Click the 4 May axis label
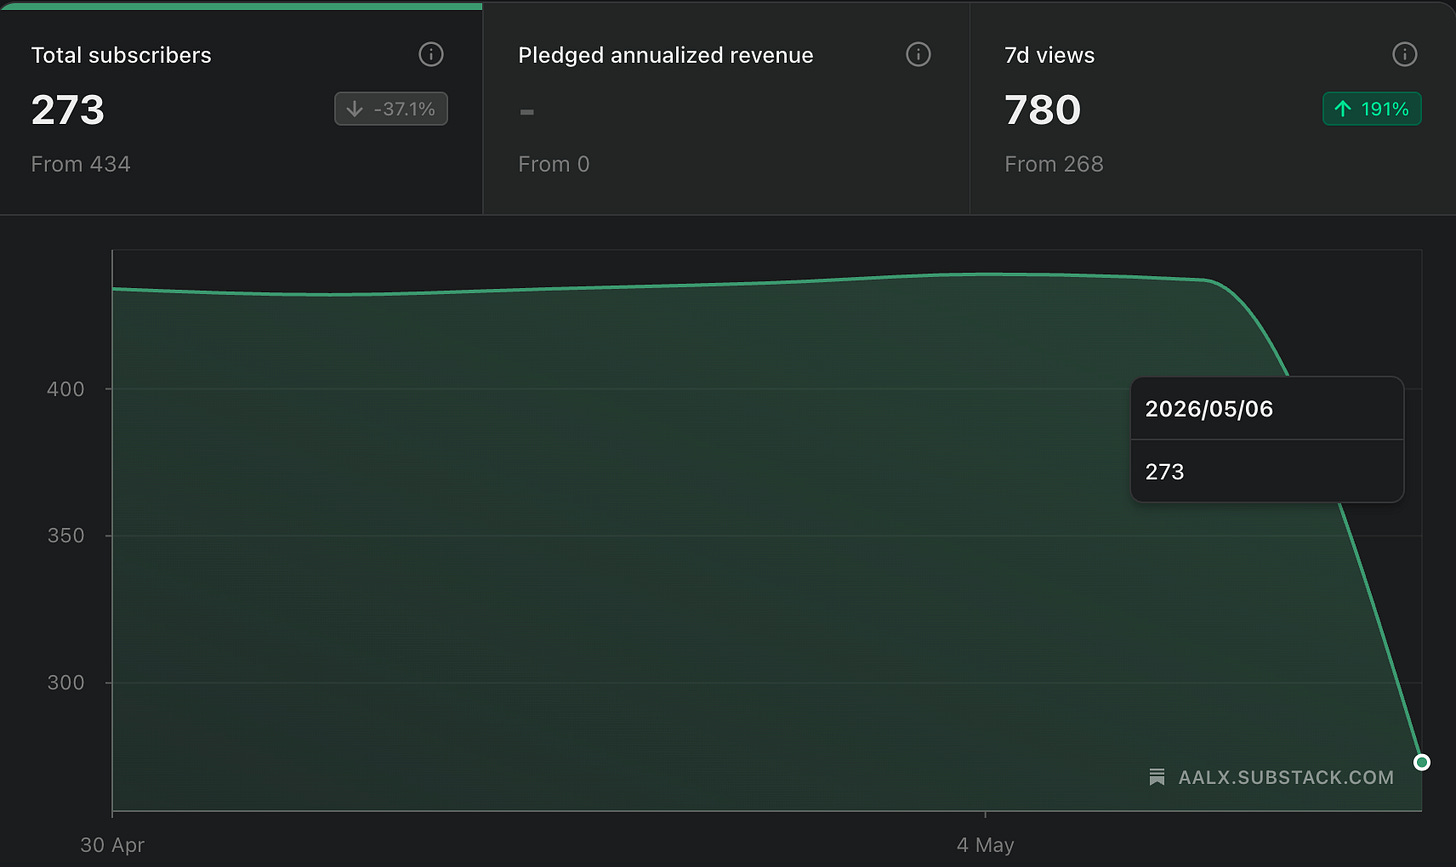The image size is (1456, 867). coord(985,845)
